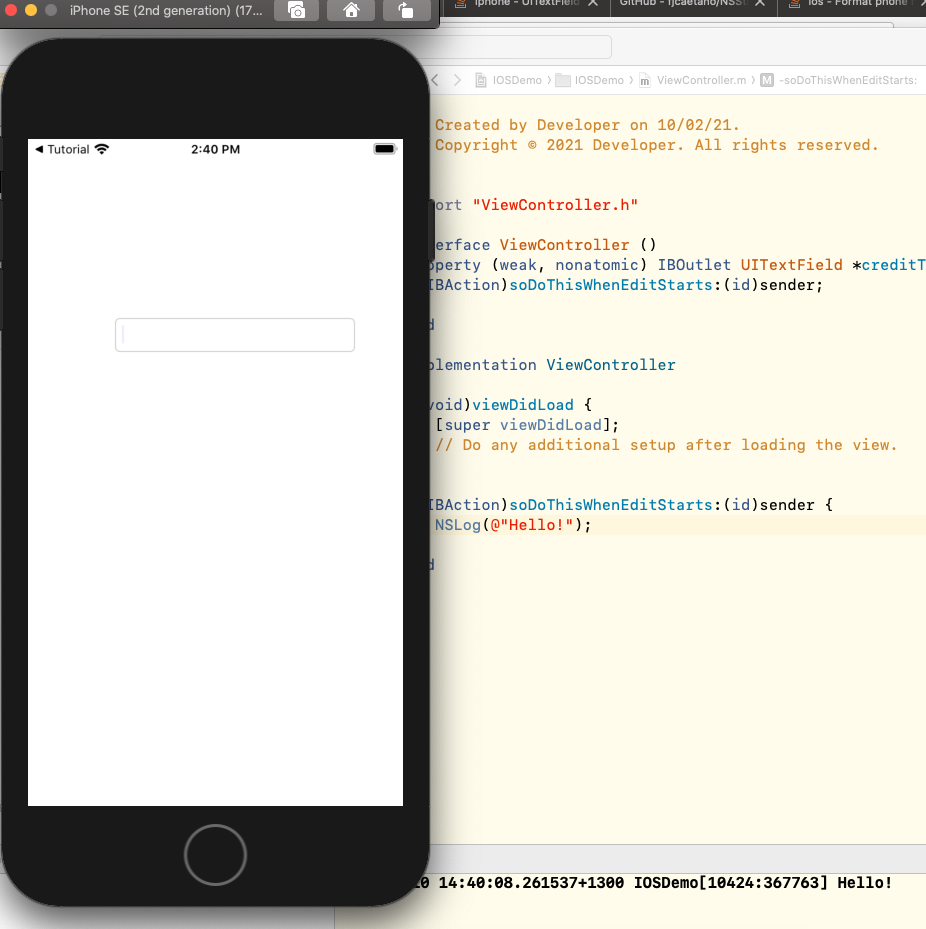Click the UITextField property declaration line
Screen dimensions: 926x929
[677, 265]
